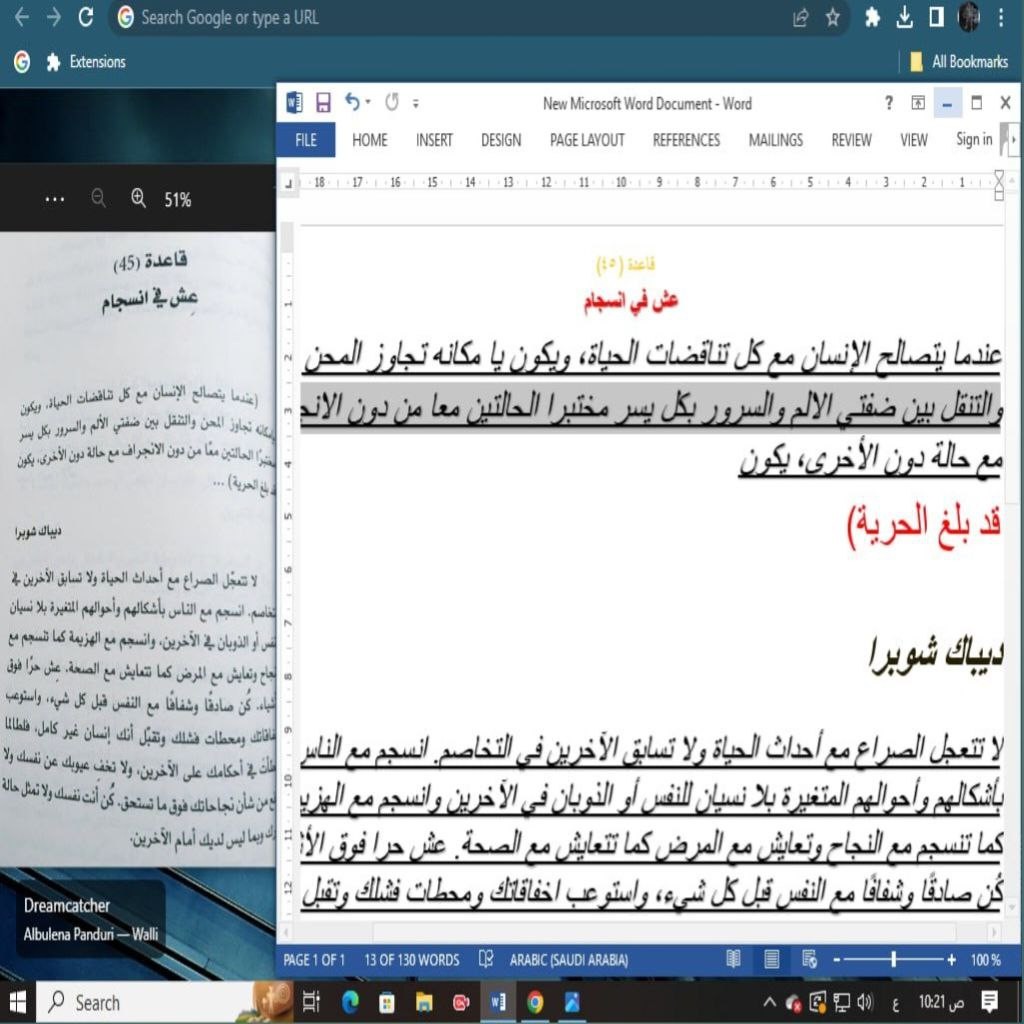Click the red text قد بلغ الحرية in document
Image resolution: width=1024 pixels, height=1024 pixels.
click(923, 525)
